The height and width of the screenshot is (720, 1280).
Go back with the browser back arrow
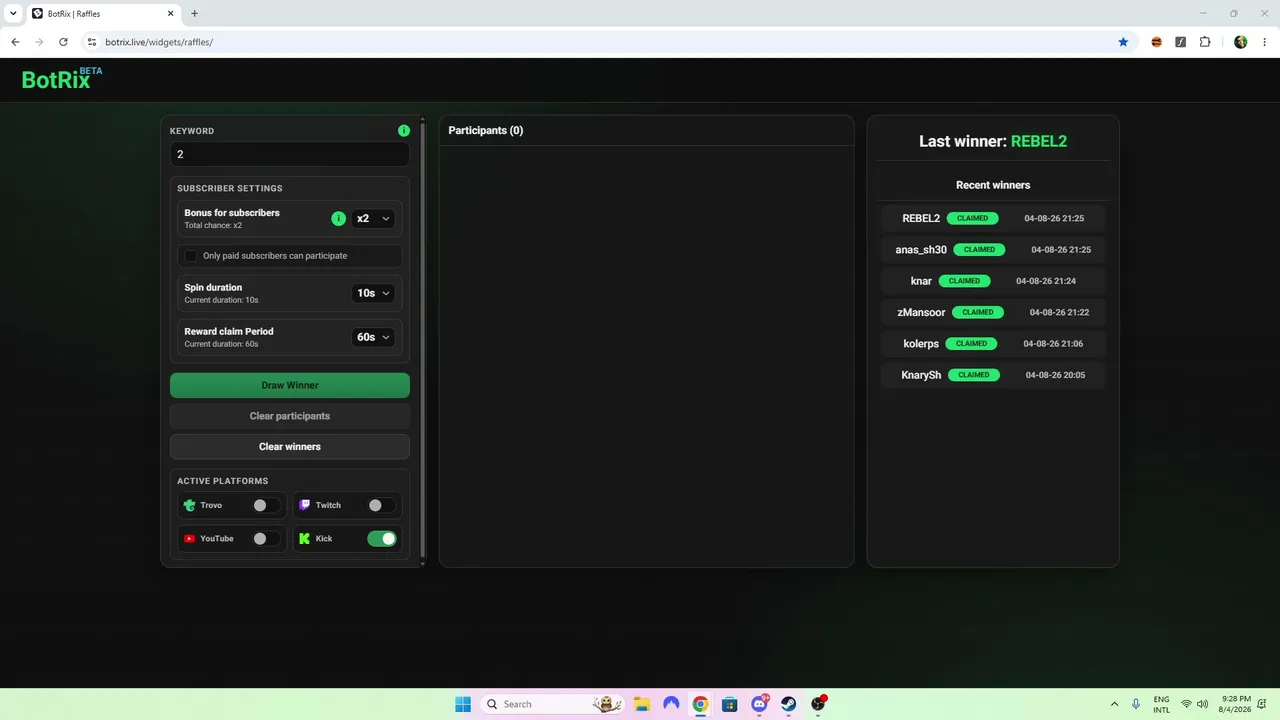click(15, 42)
